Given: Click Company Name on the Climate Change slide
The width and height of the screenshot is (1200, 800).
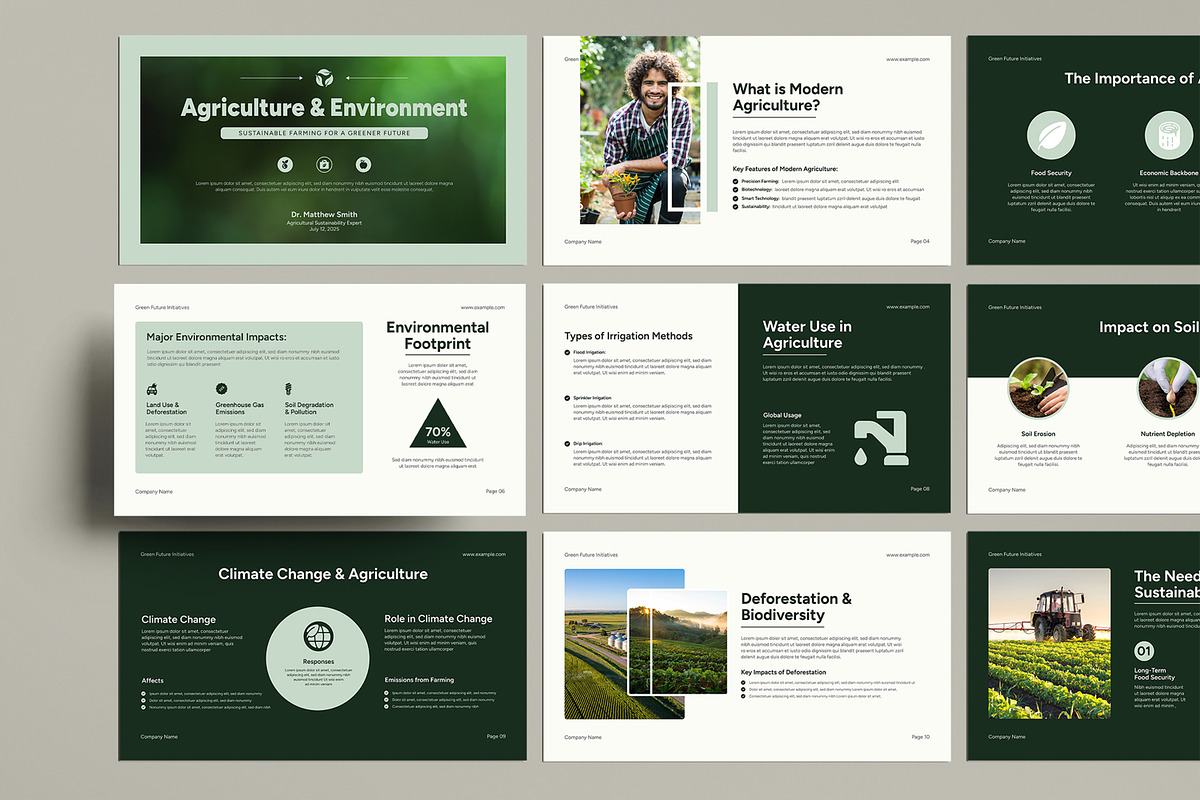Looking at the screenshot, I should pyautogui.click(x=159, y=737).
